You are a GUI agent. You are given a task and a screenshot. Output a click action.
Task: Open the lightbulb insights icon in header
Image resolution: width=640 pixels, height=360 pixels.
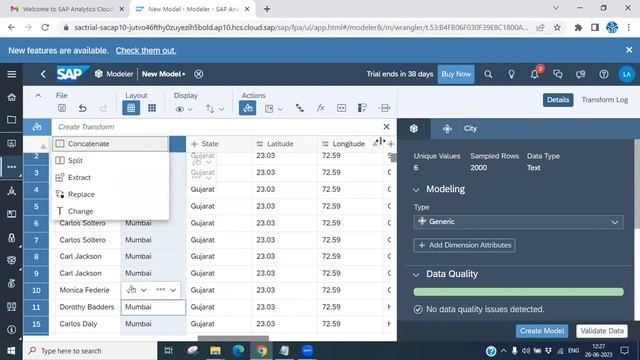(511, 74)
